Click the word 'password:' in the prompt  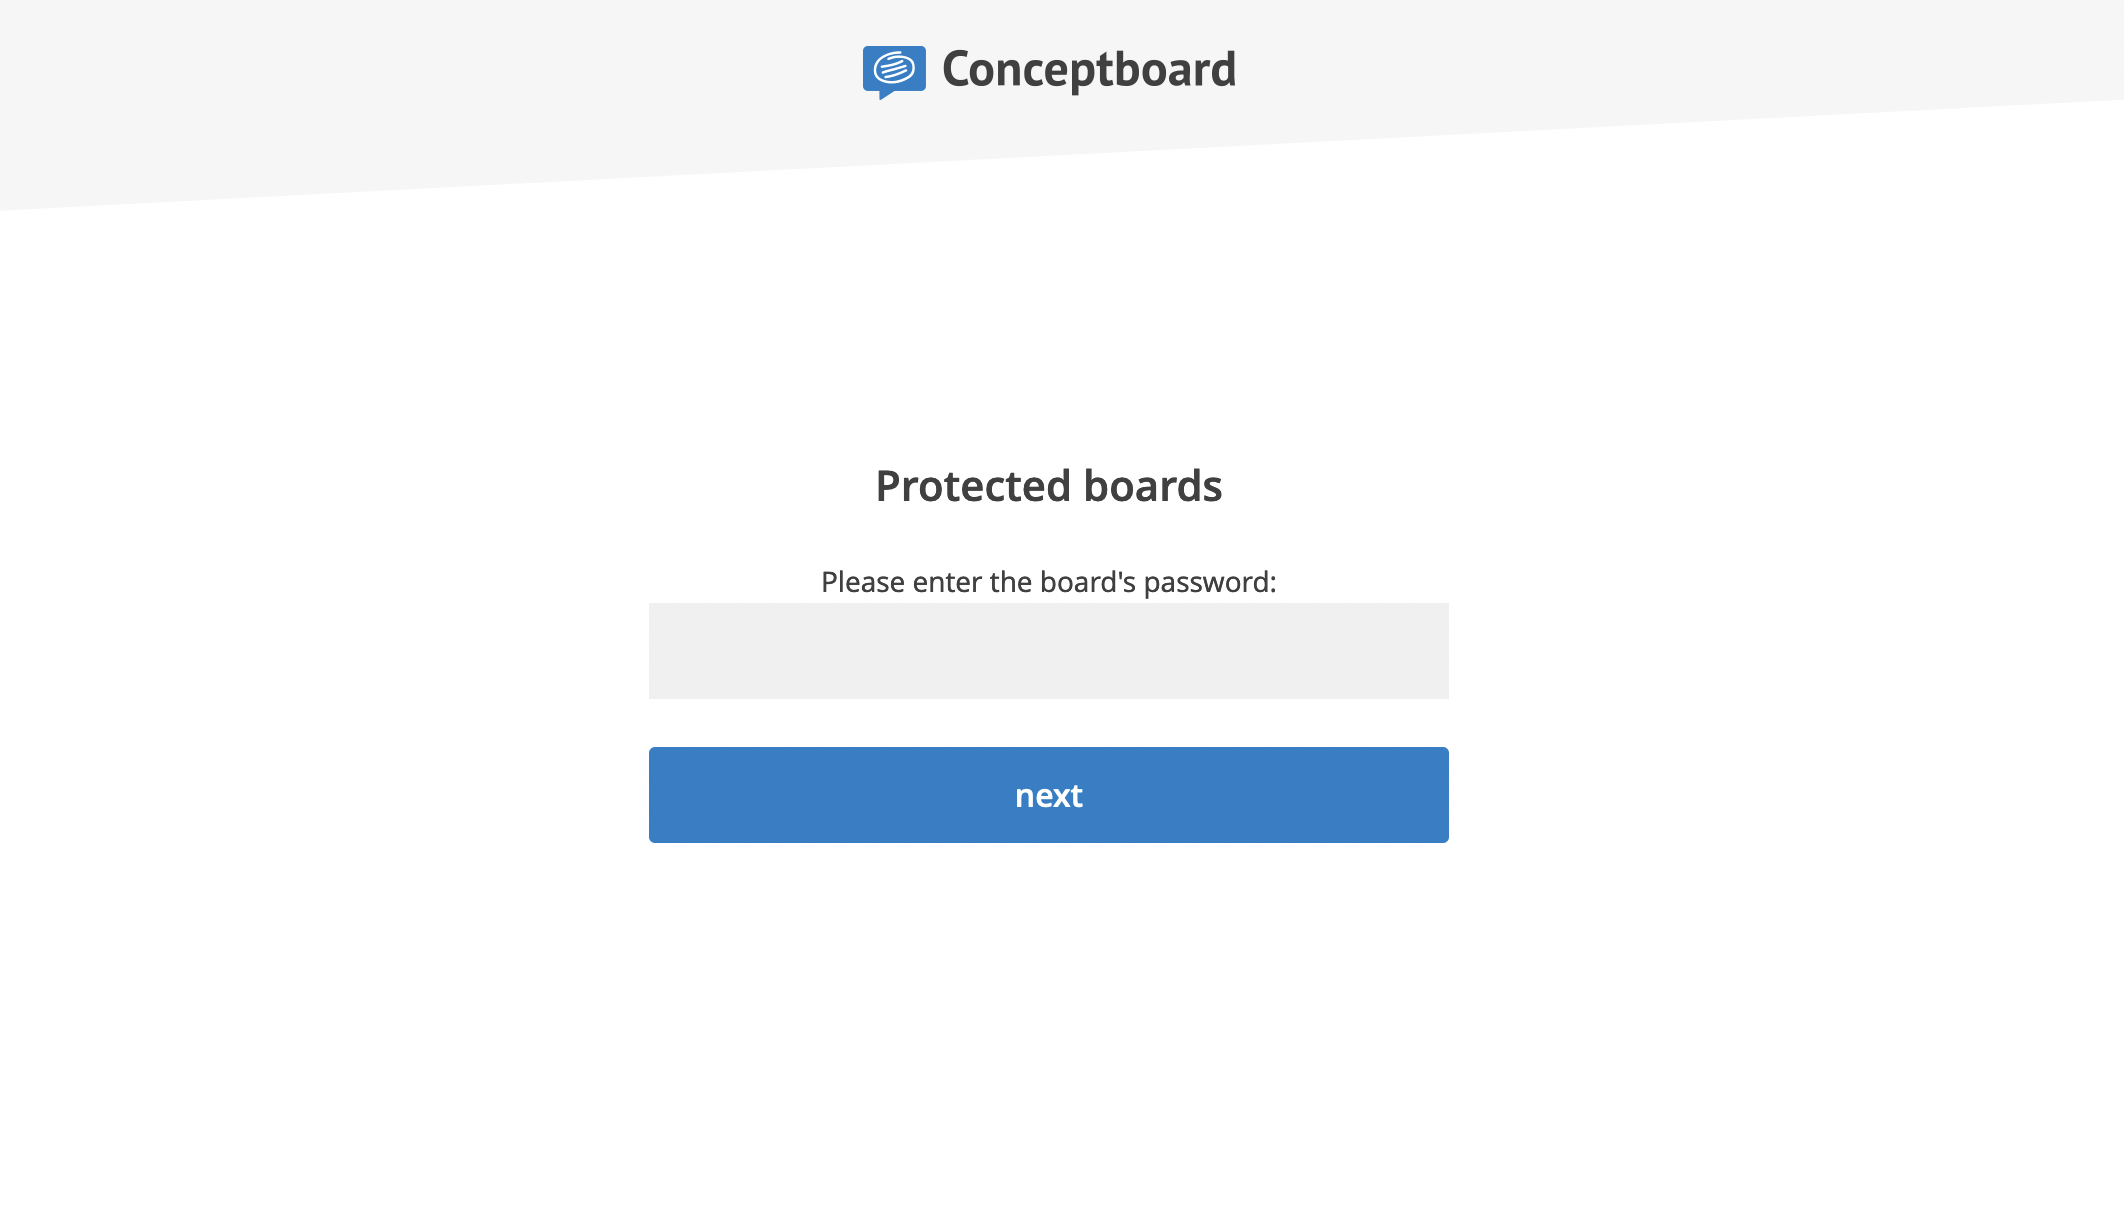pos(1210,582)
